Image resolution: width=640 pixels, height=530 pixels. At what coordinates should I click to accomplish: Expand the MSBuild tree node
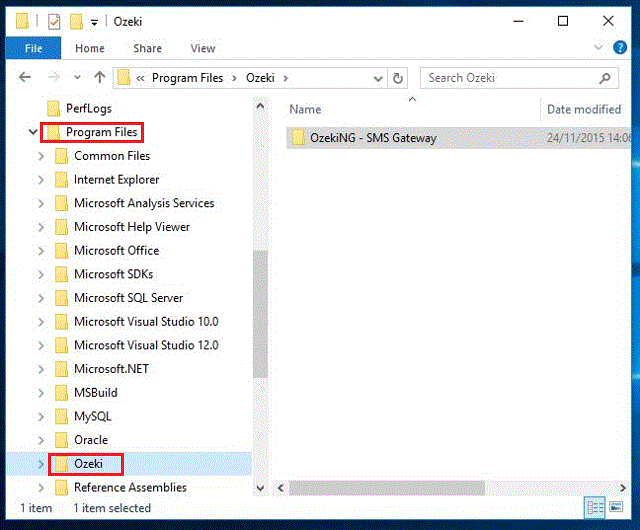41,393
